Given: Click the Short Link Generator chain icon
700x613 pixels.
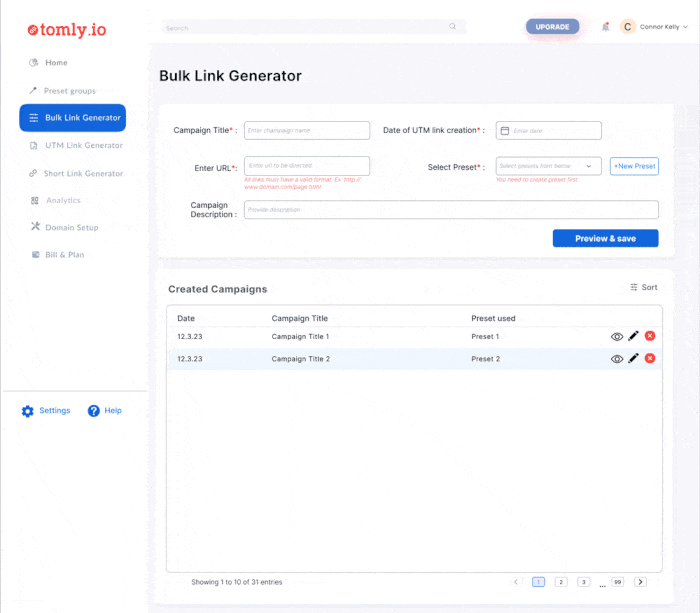Looking at the screenshot, I should coord(33,173).
